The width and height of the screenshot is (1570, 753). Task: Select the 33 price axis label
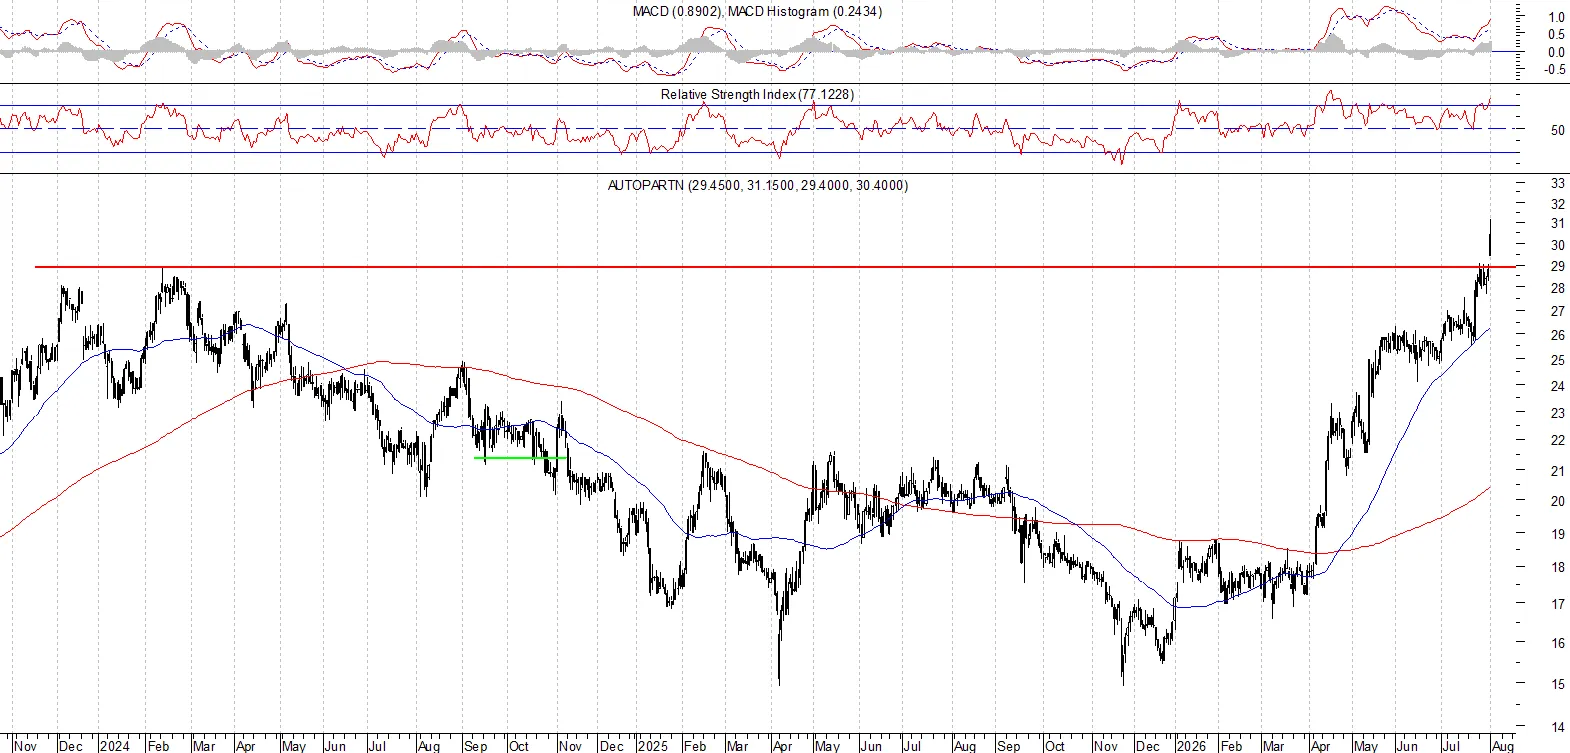[1557, 184]
